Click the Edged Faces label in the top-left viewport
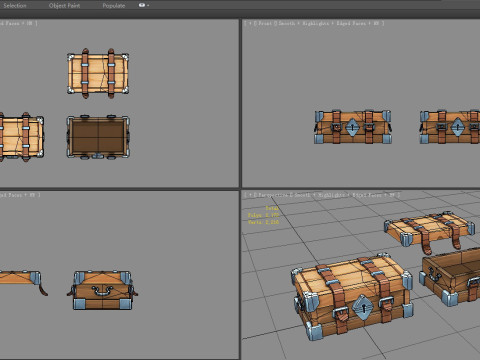The image size is (480, 360). click(x=10, y=23)
